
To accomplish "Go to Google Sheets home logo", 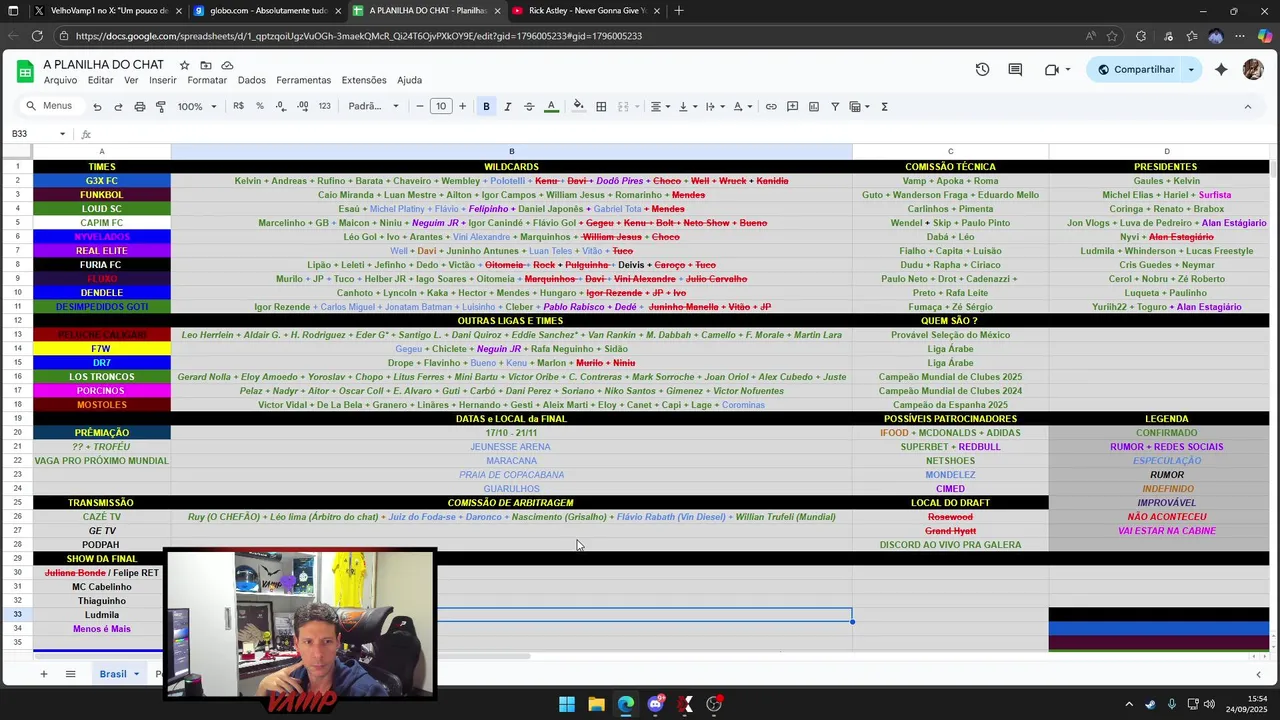I will [x=25, y=71].
